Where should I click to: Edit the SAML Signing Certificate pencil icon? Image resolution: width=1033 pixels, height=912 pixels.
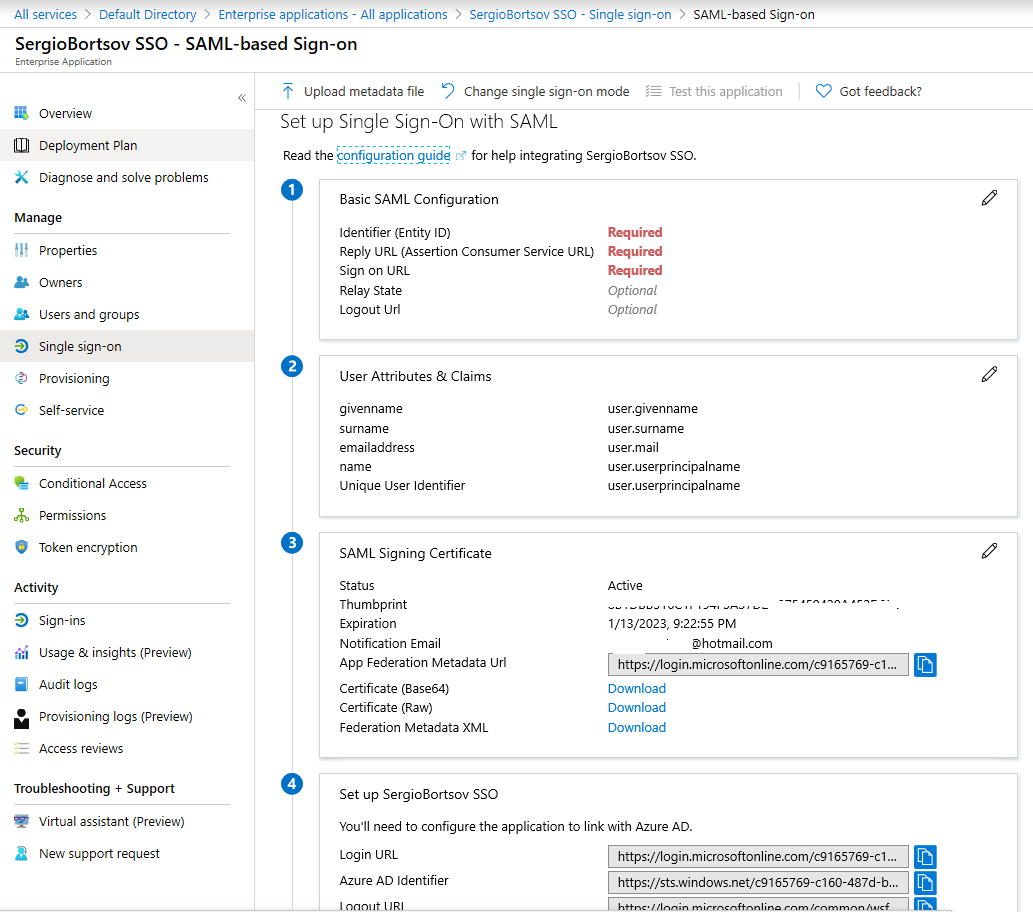[x=989, y=550]
